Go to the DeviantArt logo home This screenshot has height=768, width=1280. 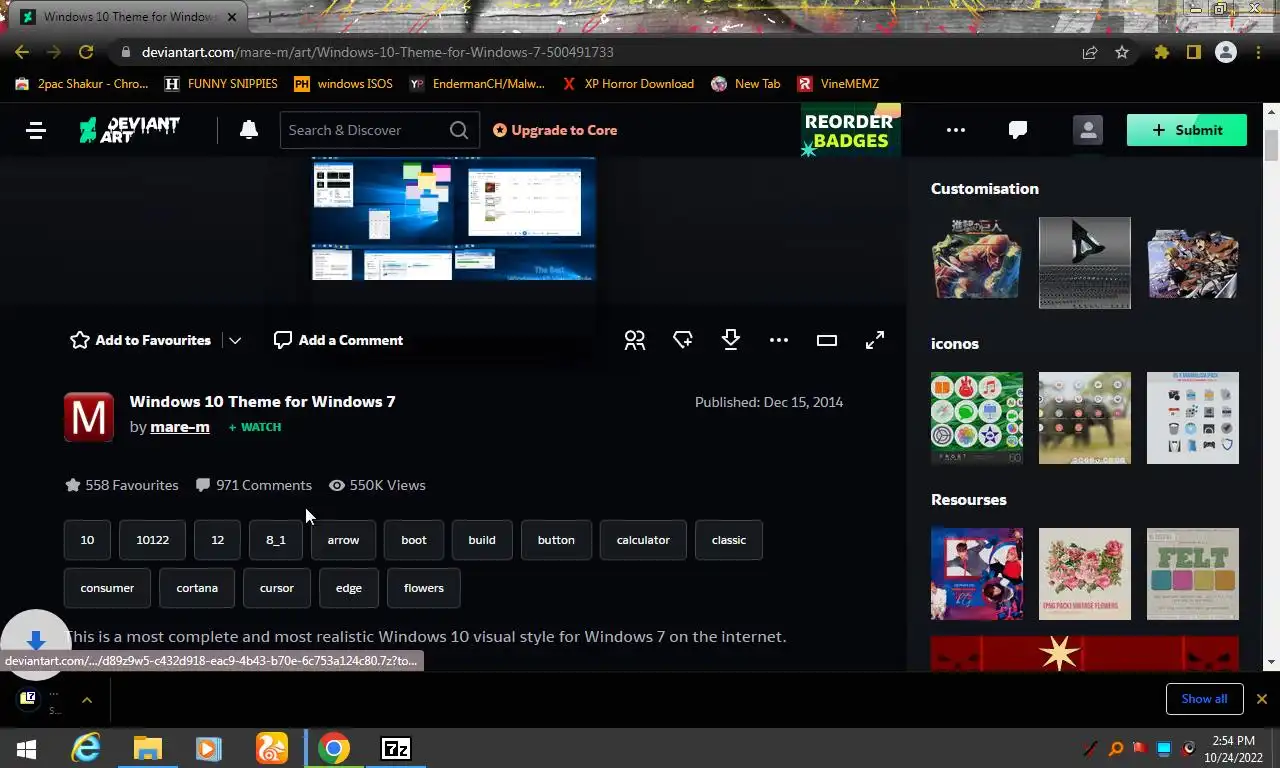pyautogui.click(x=130, y=130)
